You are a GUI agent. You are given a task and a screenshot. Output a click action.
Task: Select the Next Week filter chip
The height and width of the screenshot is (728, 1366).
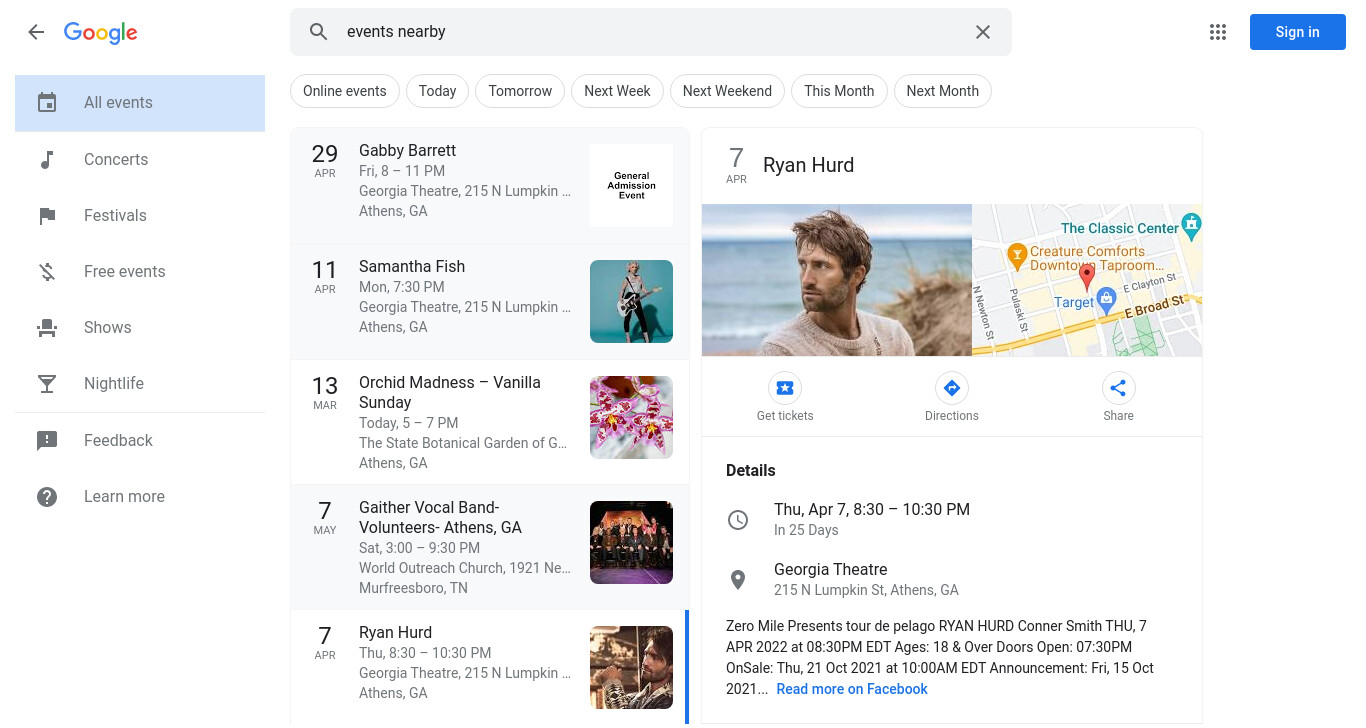(x=617, y=91)
